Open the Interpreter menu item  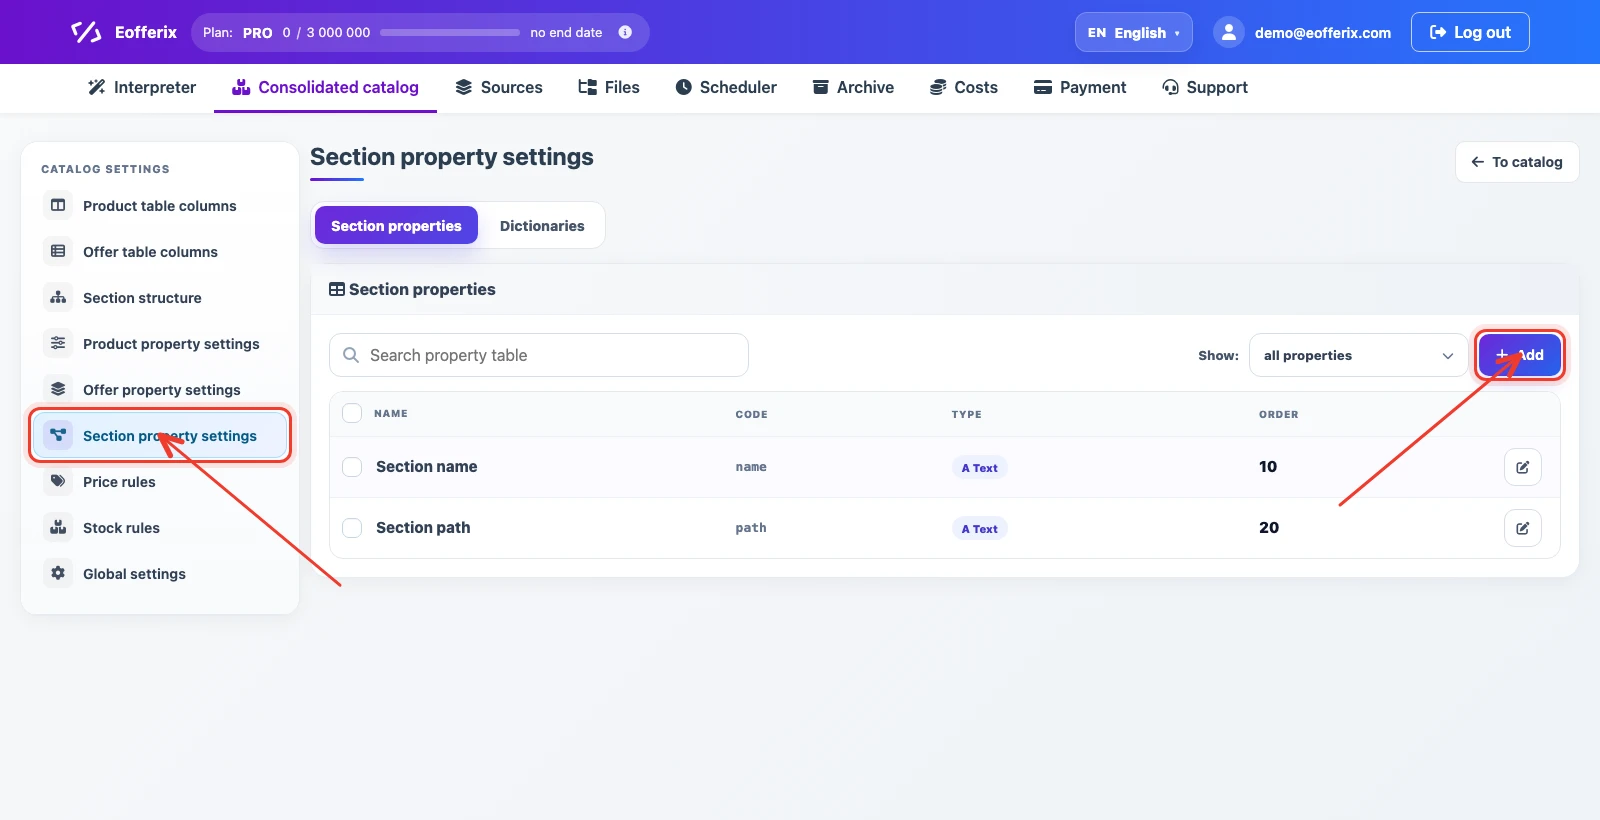(142, 87)
